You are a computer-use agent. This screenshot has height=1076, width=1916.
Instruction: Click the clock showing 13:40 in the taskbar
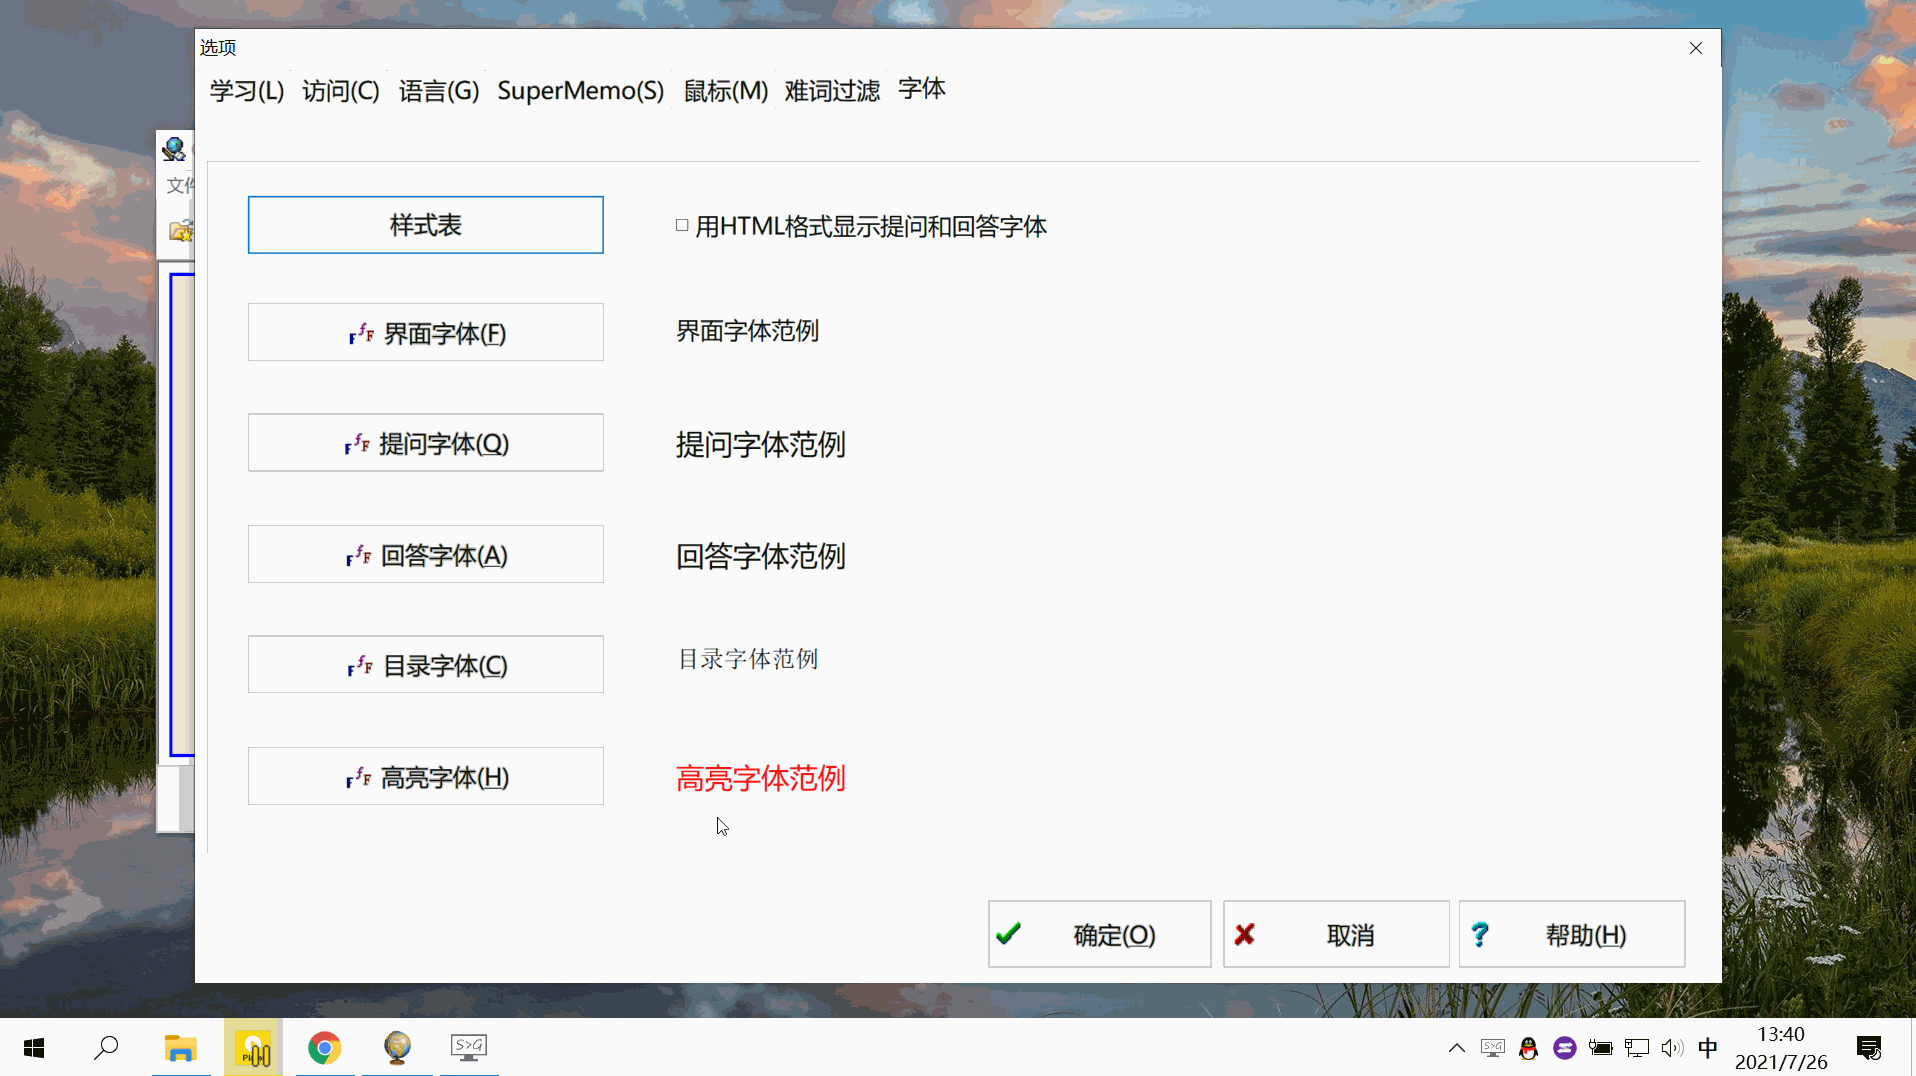pyautogui.click(x=1783, y=1047)
